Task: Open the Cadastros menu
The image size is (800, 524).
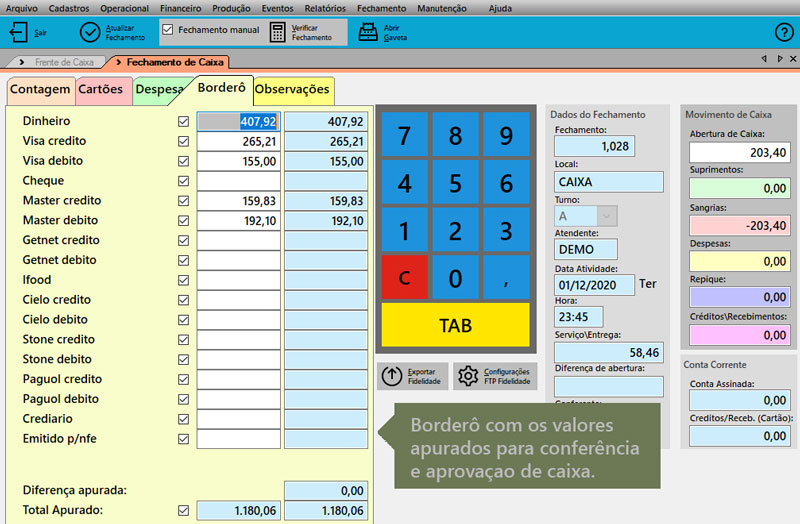Action: click(x=69, y=8)
